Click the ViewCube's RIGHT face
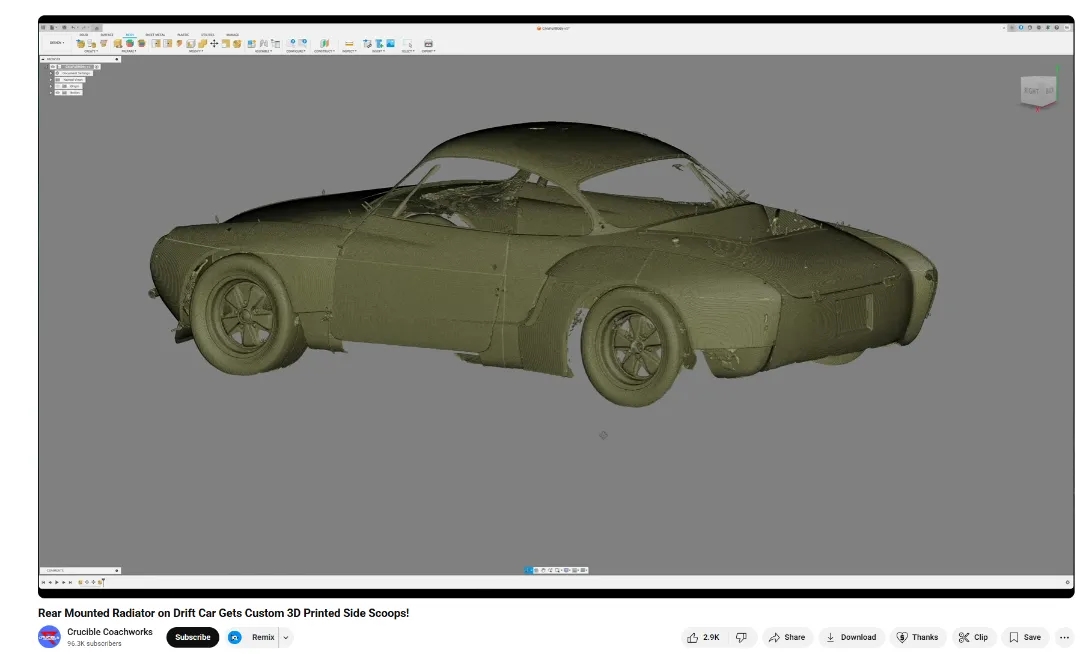Image resolution: width=1080 pixels, height=654 pixels. click(x=1031, y=91)
